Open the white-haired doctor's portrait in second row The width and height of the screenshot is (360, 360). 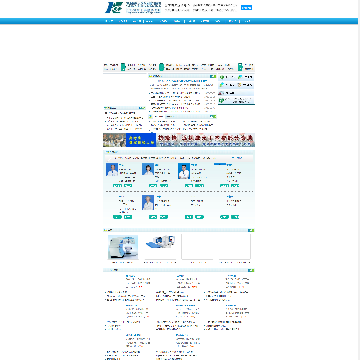[148, 202]
